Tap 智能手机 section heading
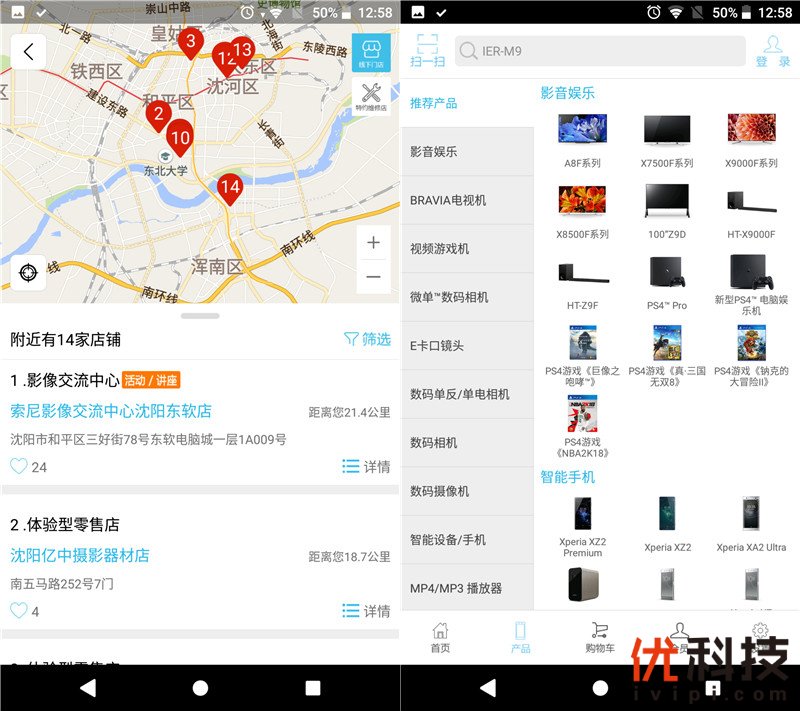Screen dimensions: 800x711 coord(567,477)
